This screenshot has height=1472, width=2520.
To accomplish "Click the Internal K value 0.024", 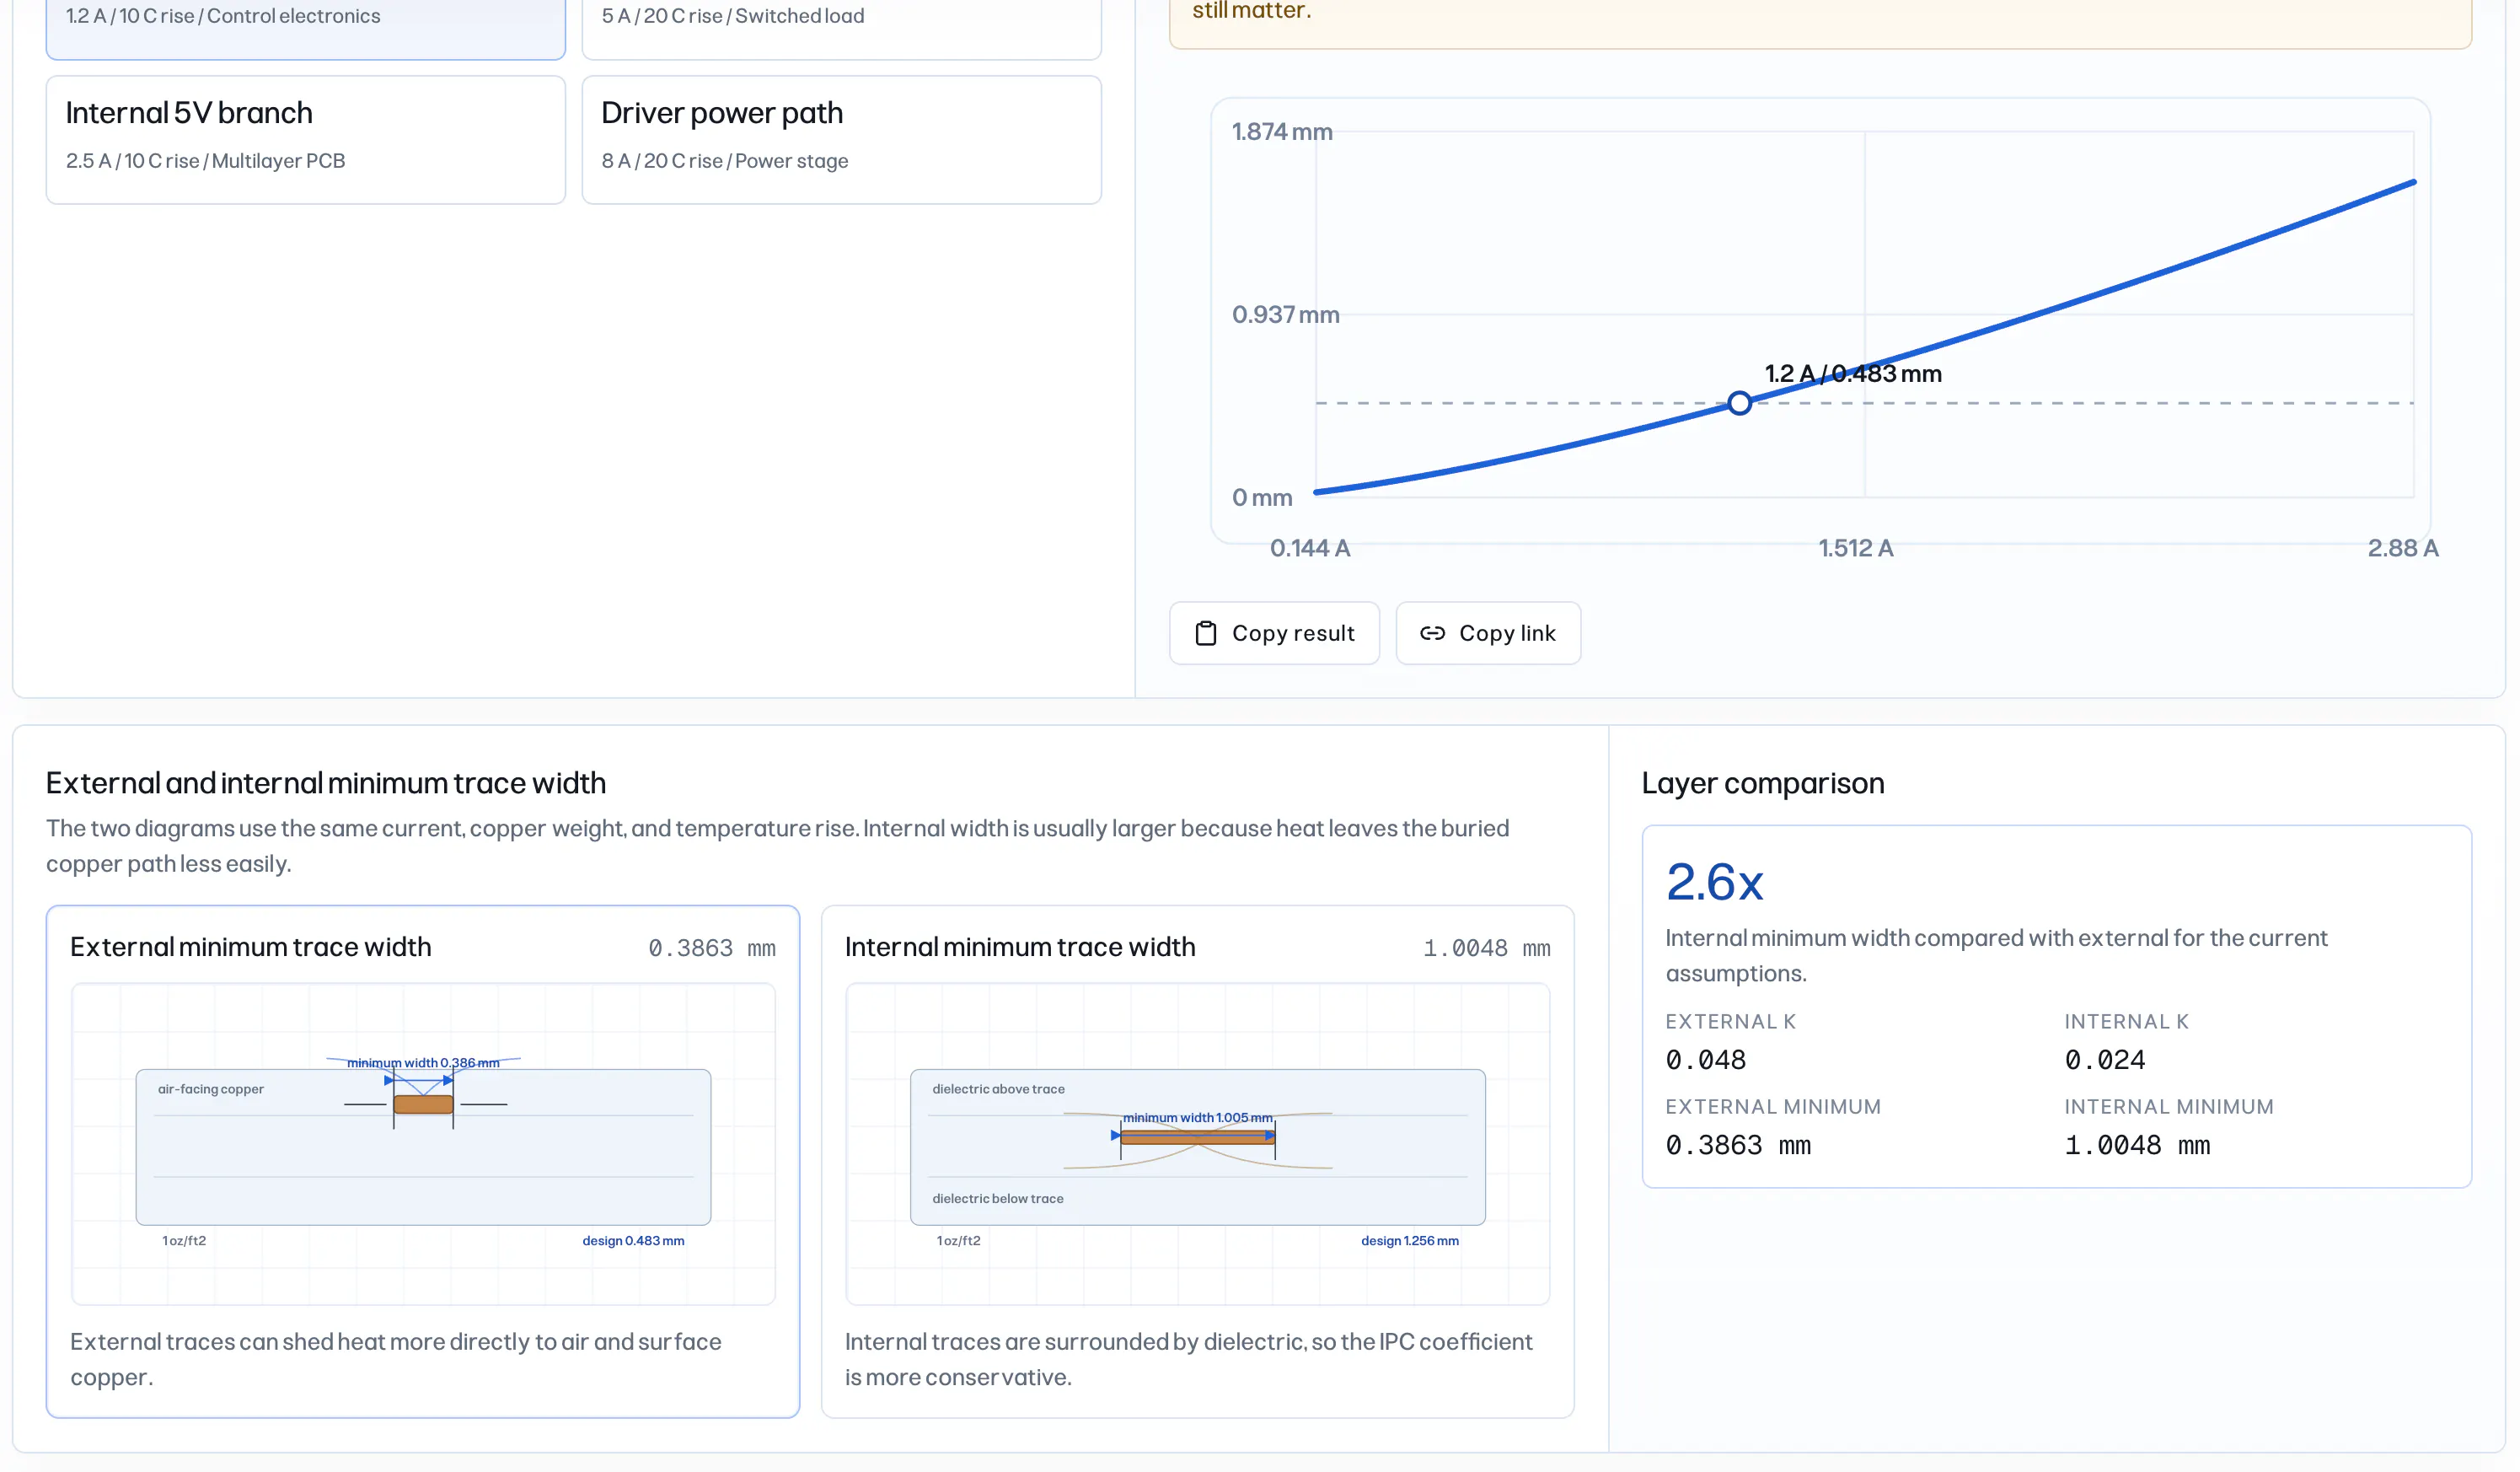I will point(2105,1060).
